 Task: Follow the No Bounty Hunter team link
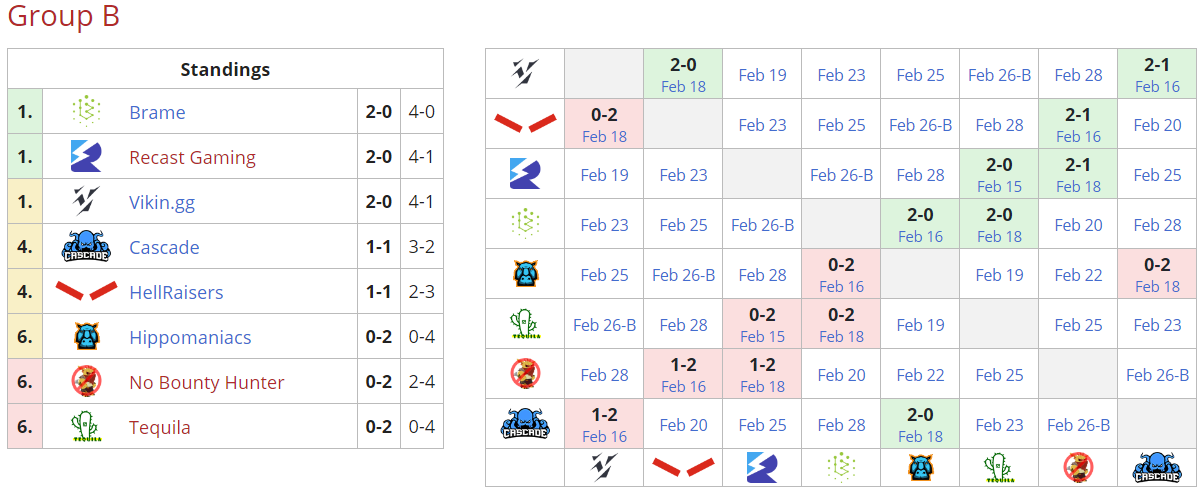tap(206, 382)
